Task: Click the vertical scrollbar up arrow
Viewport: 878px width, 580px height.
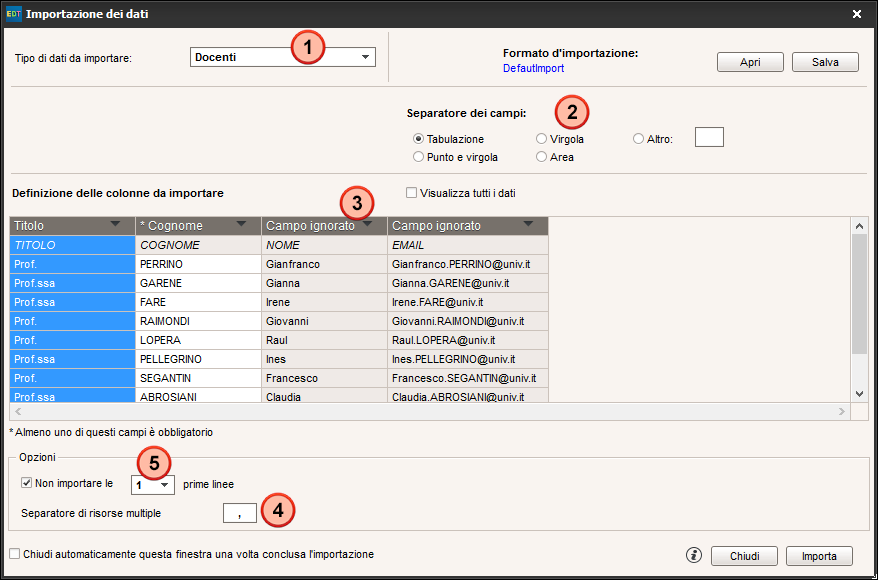Action: 860,226
